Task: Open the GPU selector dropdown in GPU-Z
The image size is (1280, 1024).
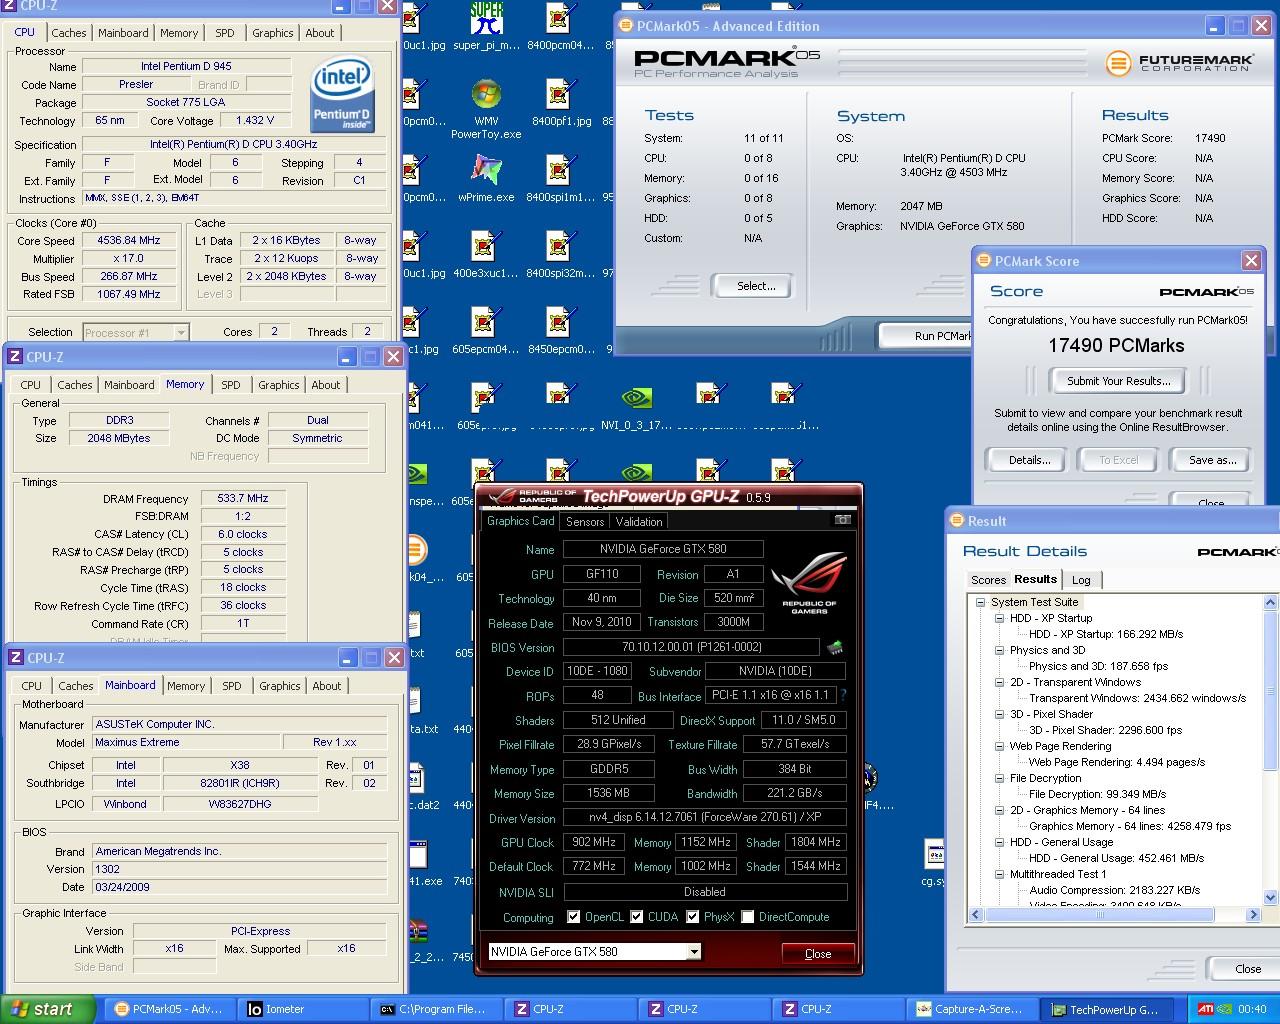Action: [693, 952]
